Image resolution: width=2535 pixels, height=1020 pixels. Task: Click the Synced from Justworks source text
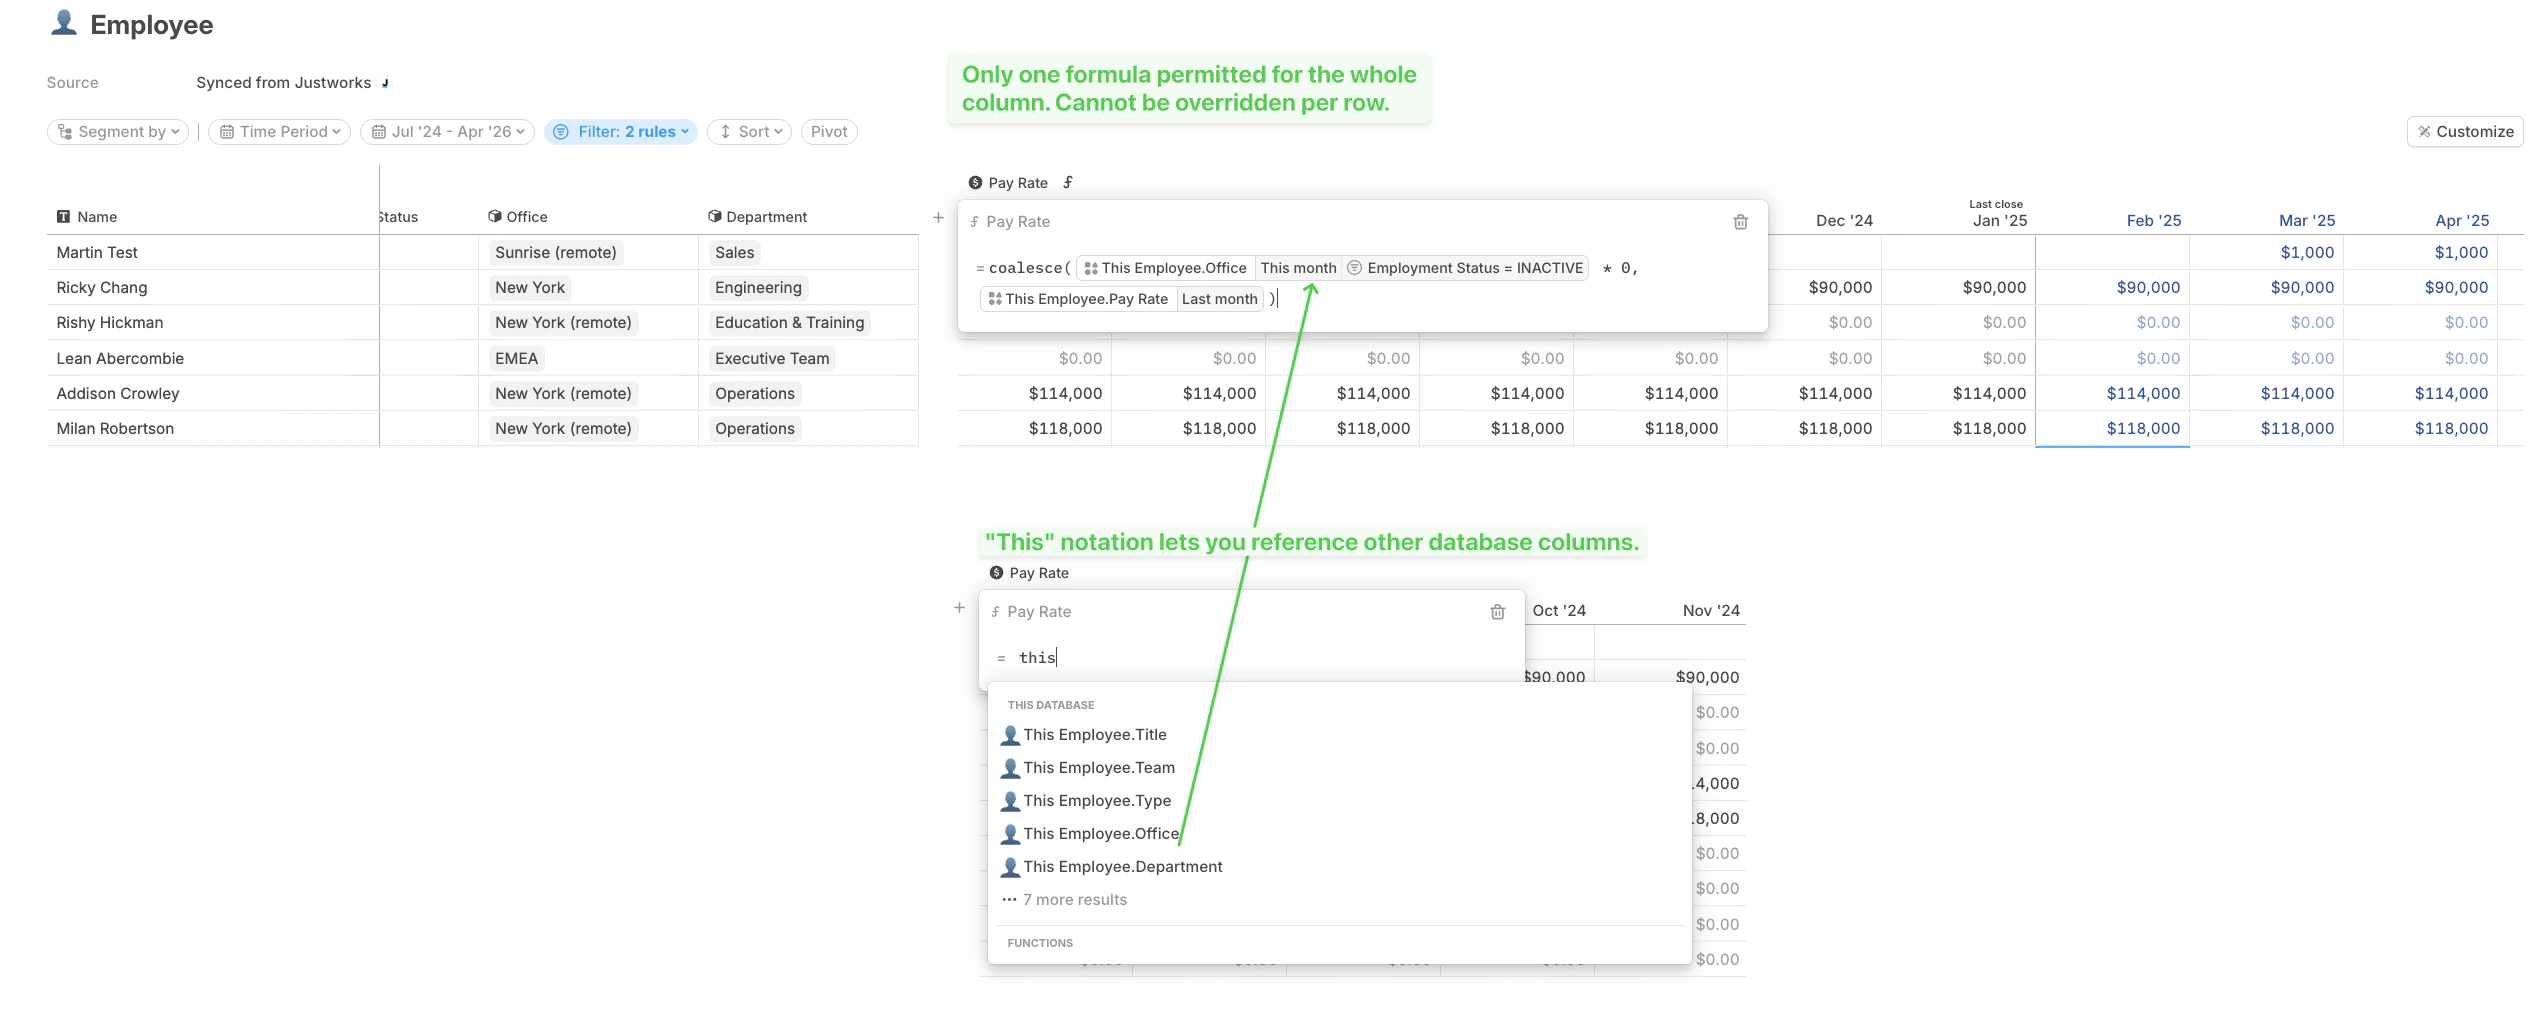point(283,83)
